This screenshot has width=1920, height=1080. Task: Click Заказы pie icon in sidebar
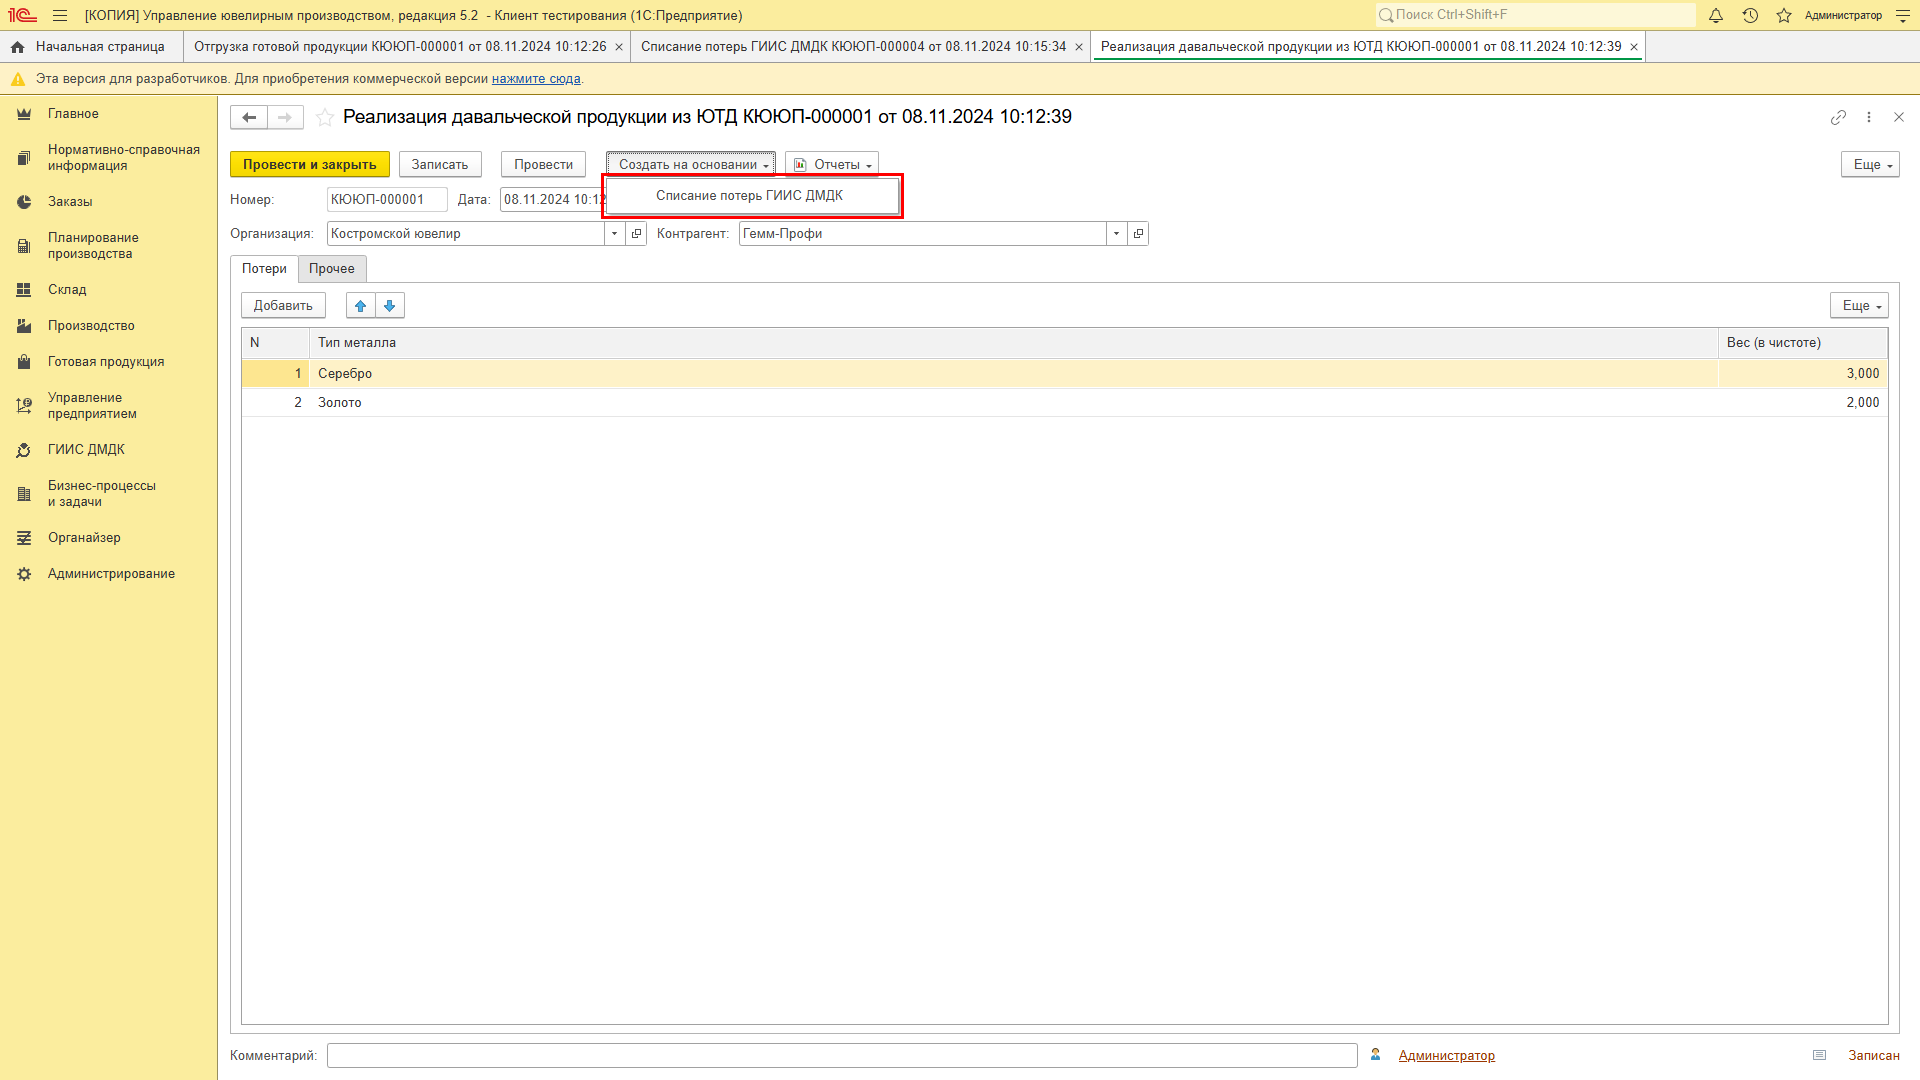click(x=24, y=202)
